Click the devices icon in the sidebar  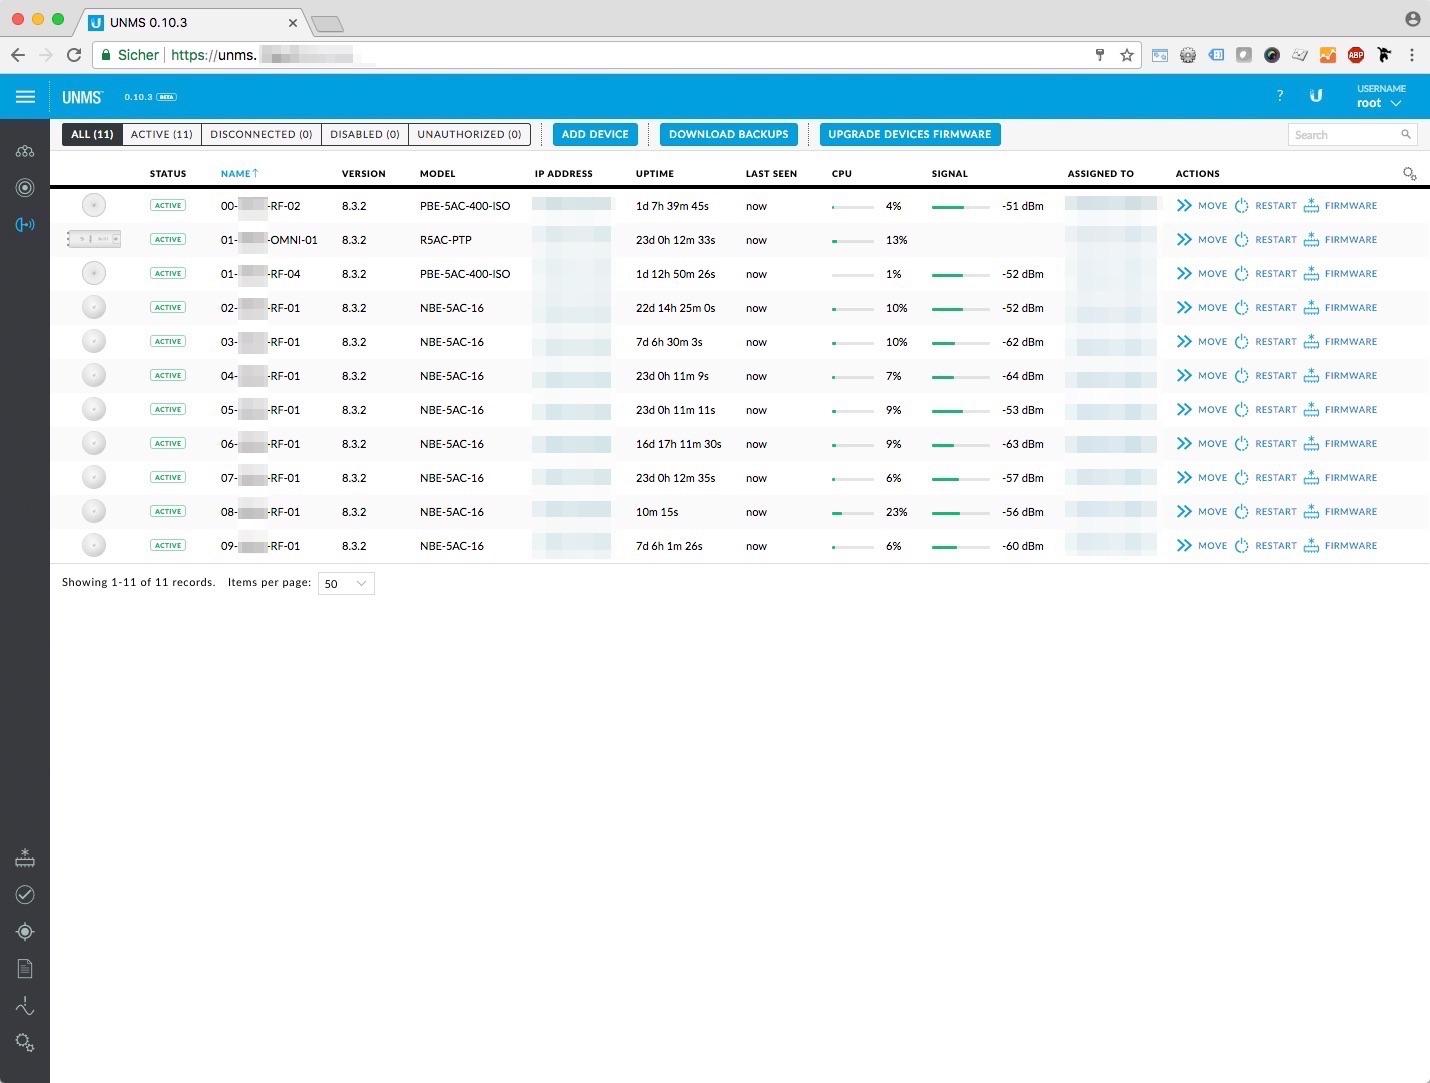tap(25, 224)
